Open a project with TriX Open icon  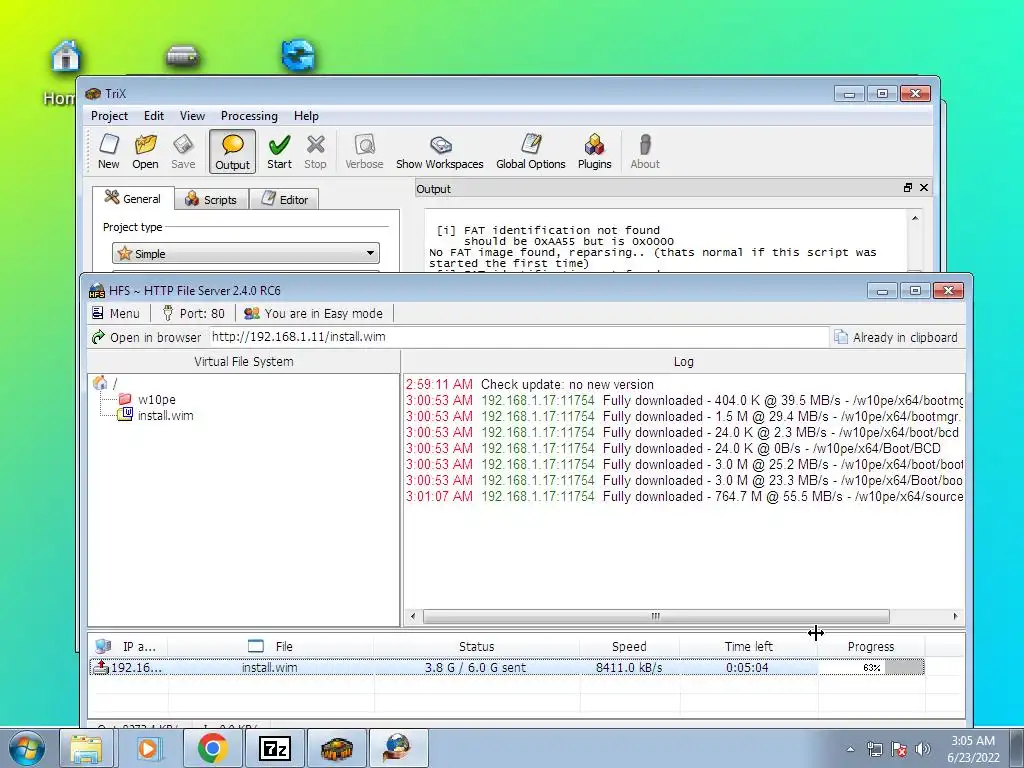pyautogui.click(x=145, y=152)
